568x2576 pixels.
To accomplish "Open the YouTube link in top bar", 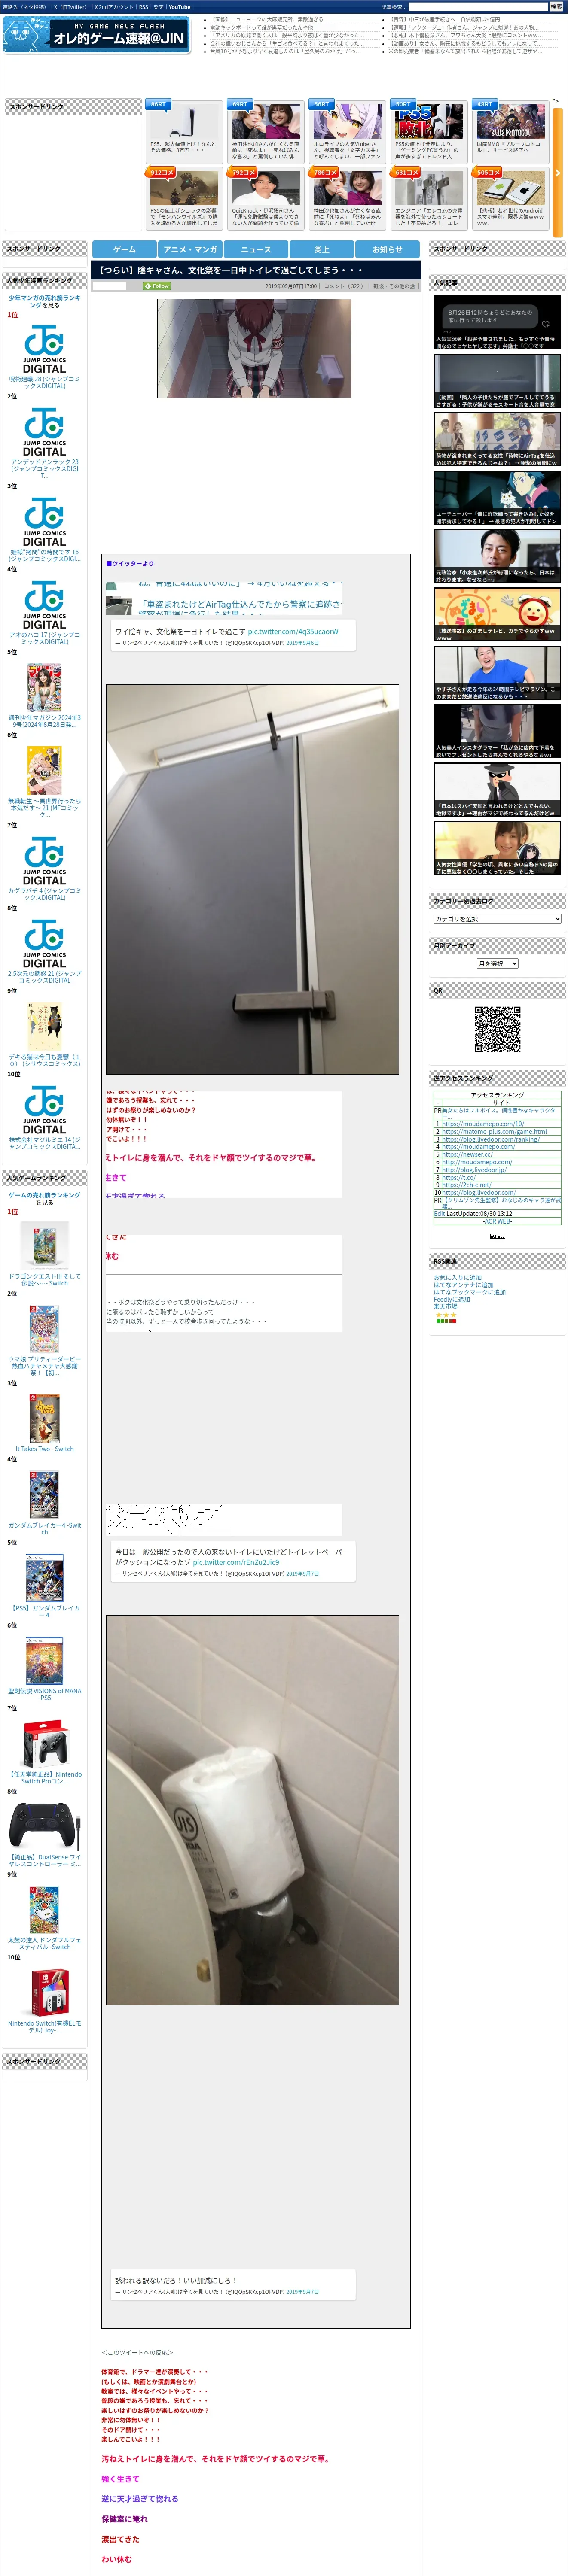I will point(179,7).
